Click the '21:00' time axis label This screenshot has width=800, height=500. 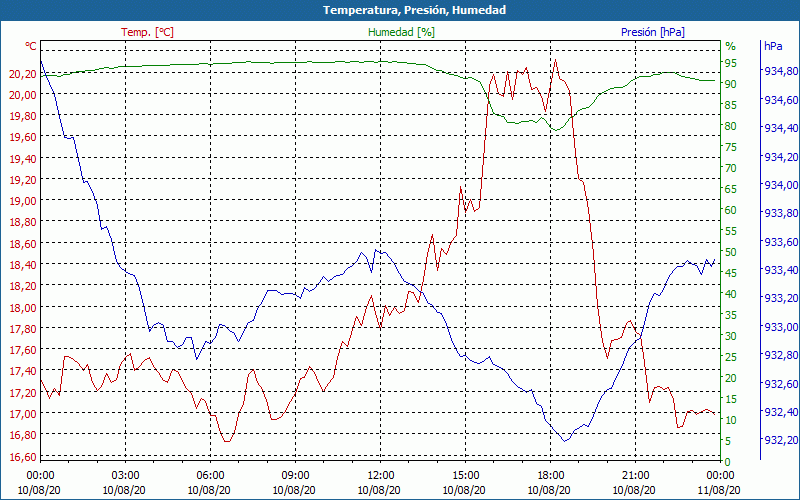tap(635, 476)
